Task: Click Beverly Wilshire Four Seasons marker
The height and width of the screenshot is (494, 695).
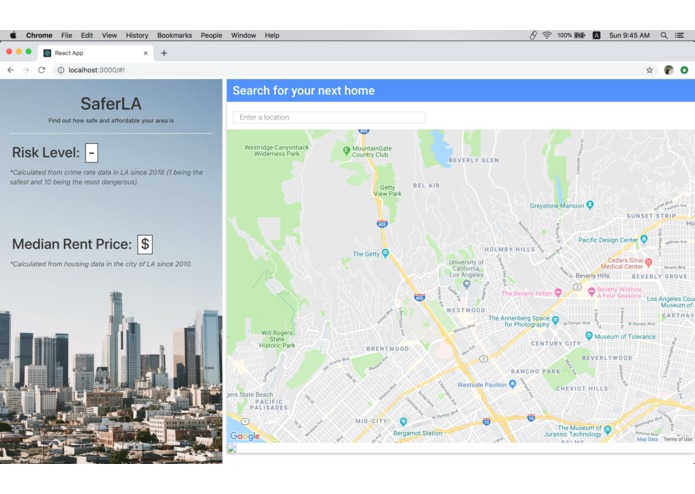Action: point(591,292)
